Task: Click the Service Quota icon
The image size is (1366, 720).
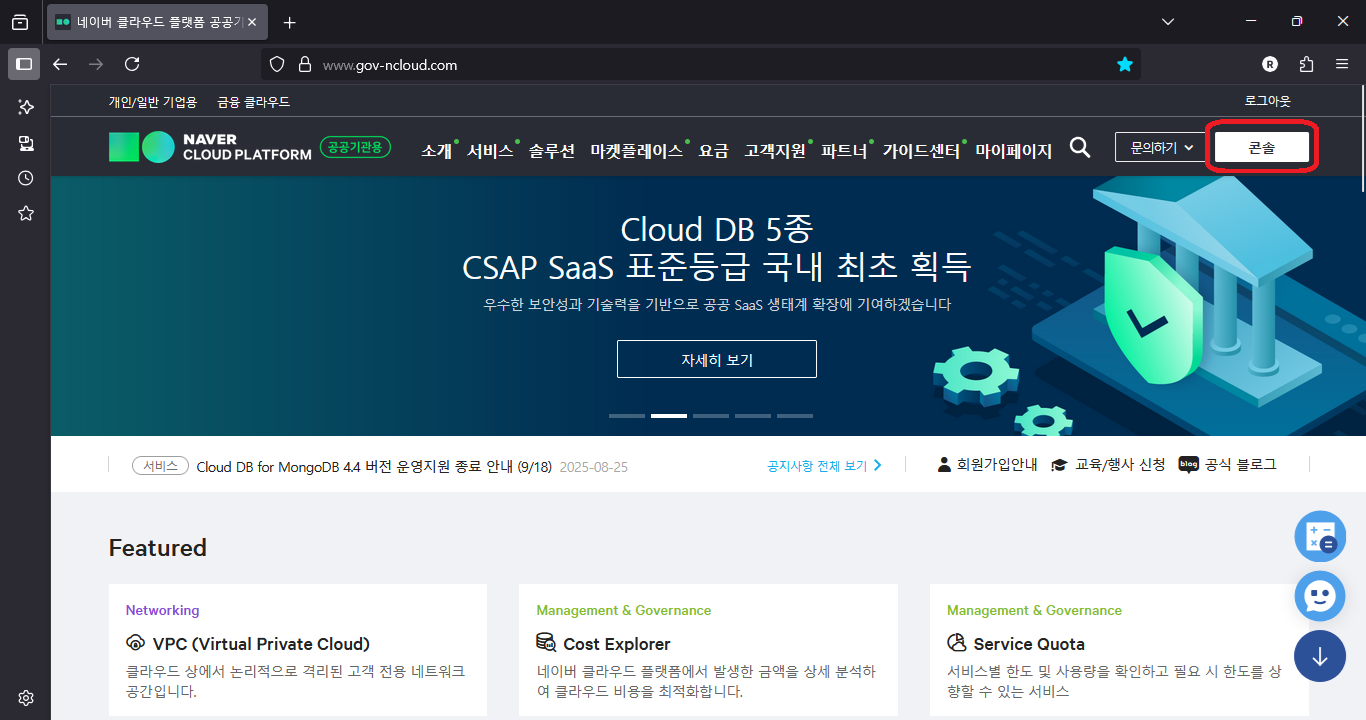Action: 957,643
